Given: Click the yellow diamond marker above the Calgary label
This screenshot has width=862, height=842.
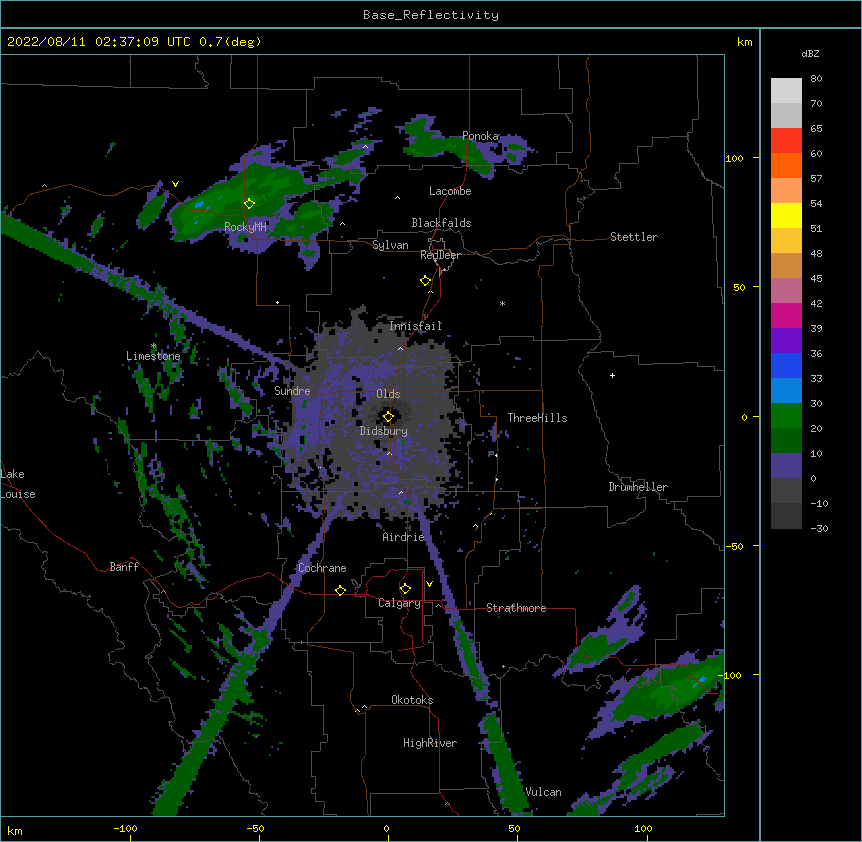Looking at the screenshot, I should coord(405,589).
